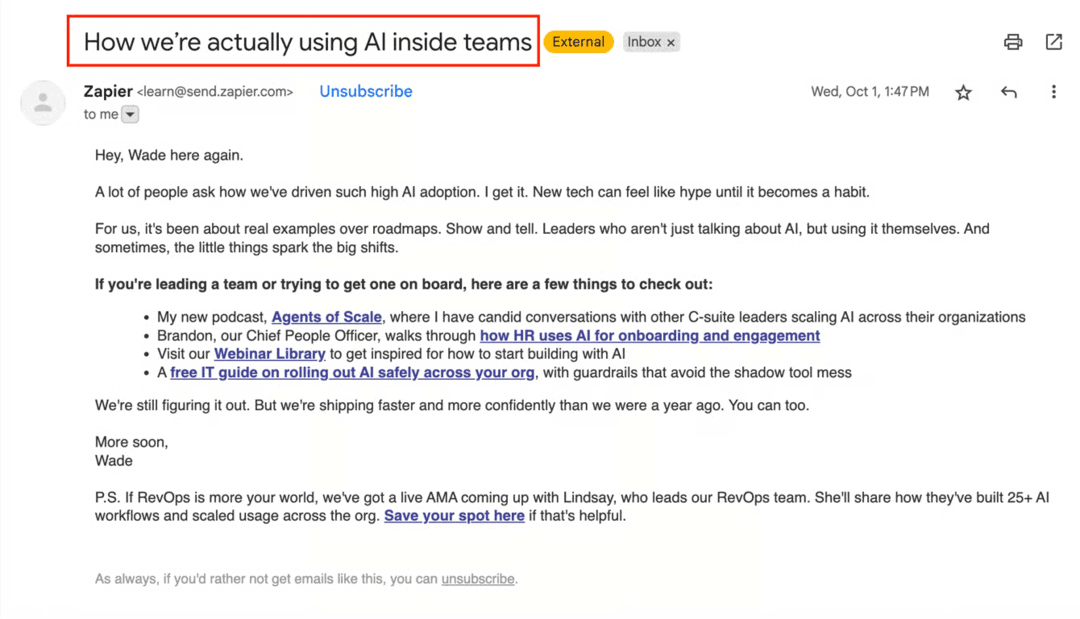
Task: Visit the Webinar Library link
Action: point(269,353)
